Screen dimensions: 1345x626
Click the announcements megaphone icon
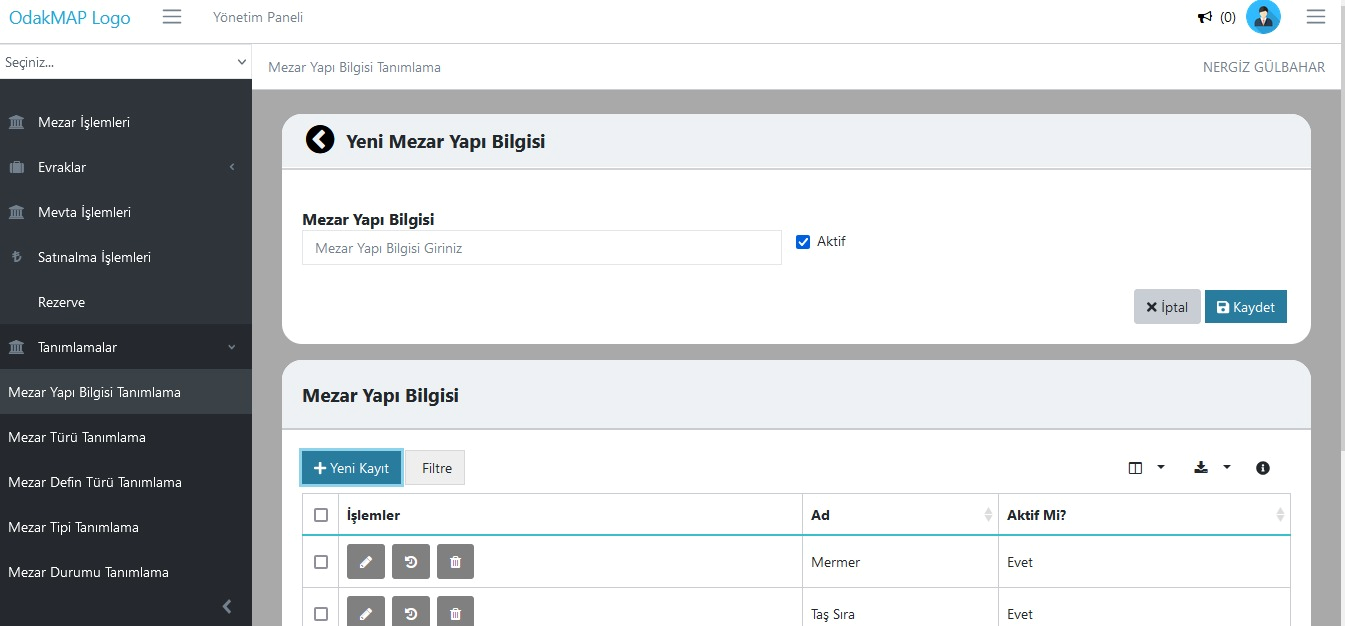click(1205, 17)
